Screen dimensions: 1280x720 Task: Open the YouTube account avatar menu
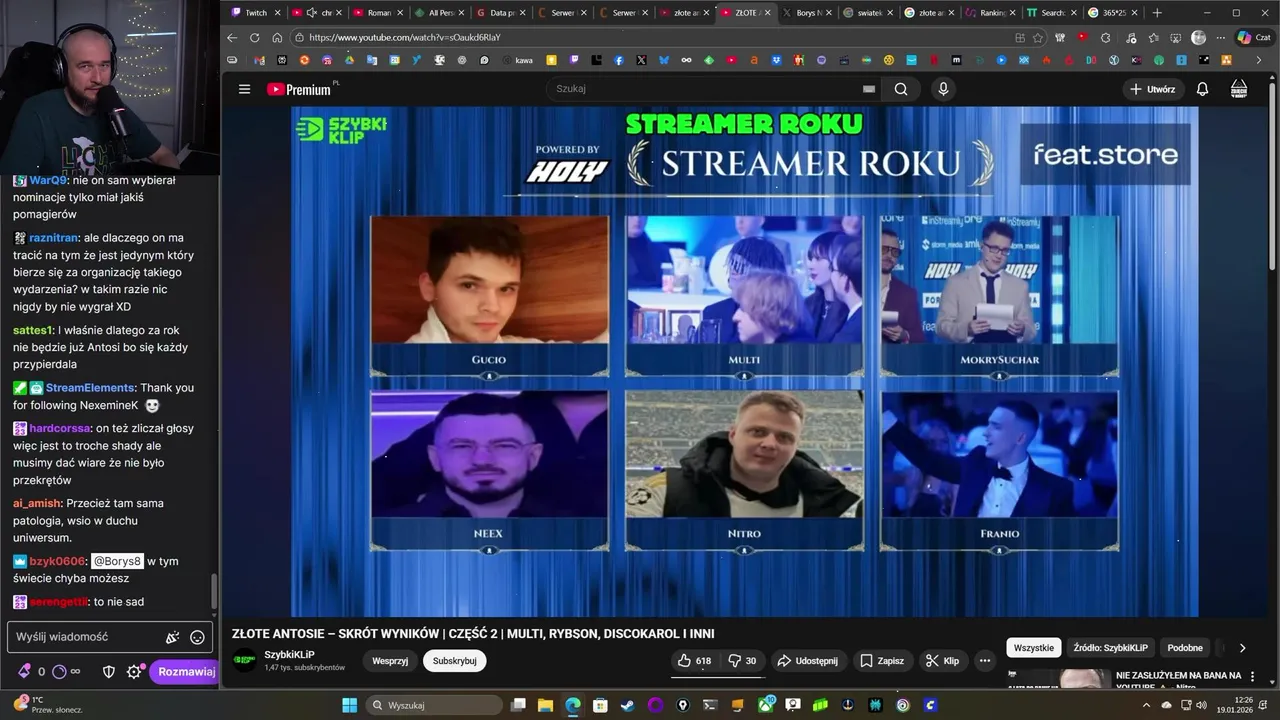[1239, 89]
